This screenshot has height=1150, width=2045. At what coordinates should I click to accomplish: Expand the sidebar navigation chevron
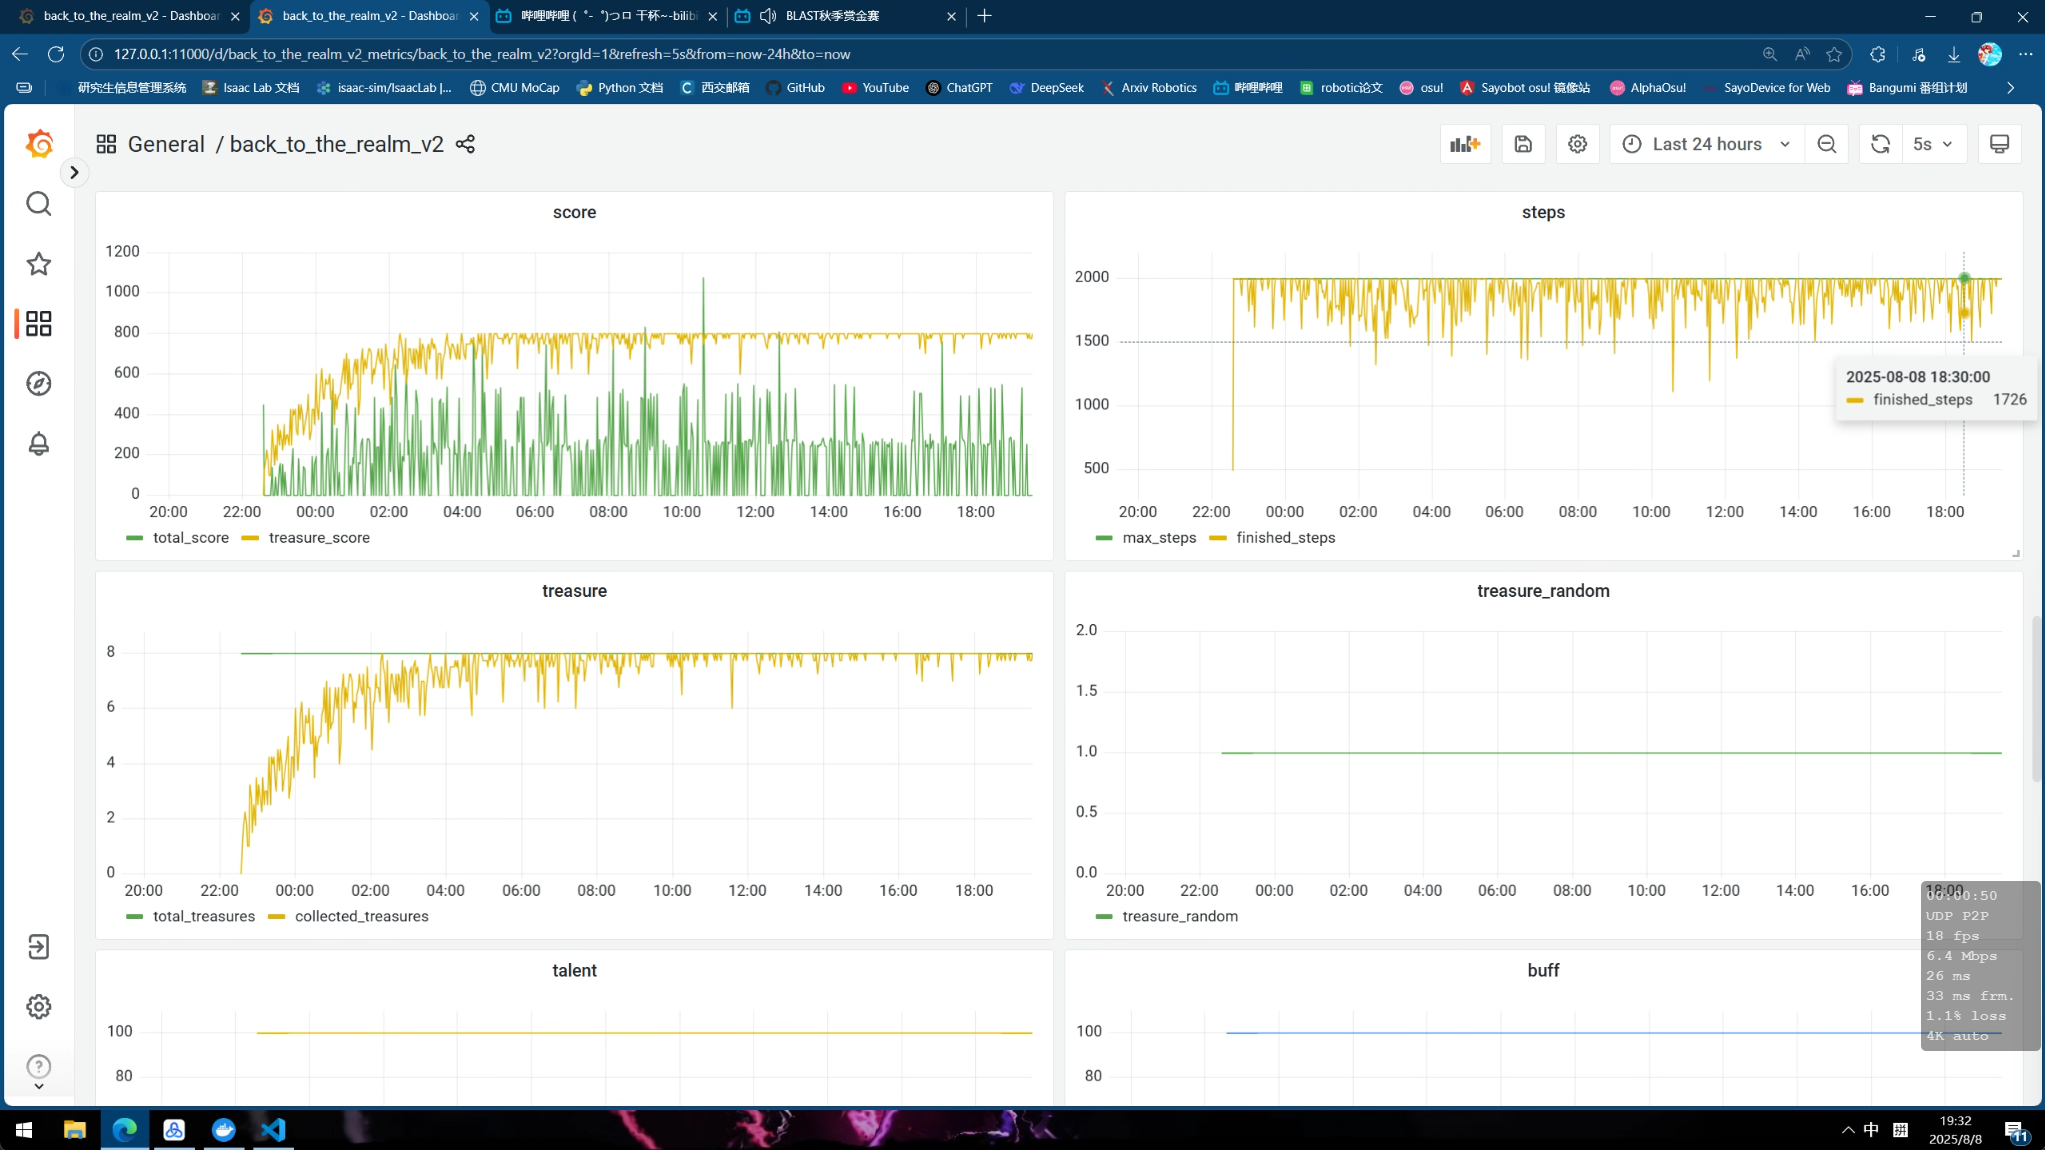pos(74,172)
